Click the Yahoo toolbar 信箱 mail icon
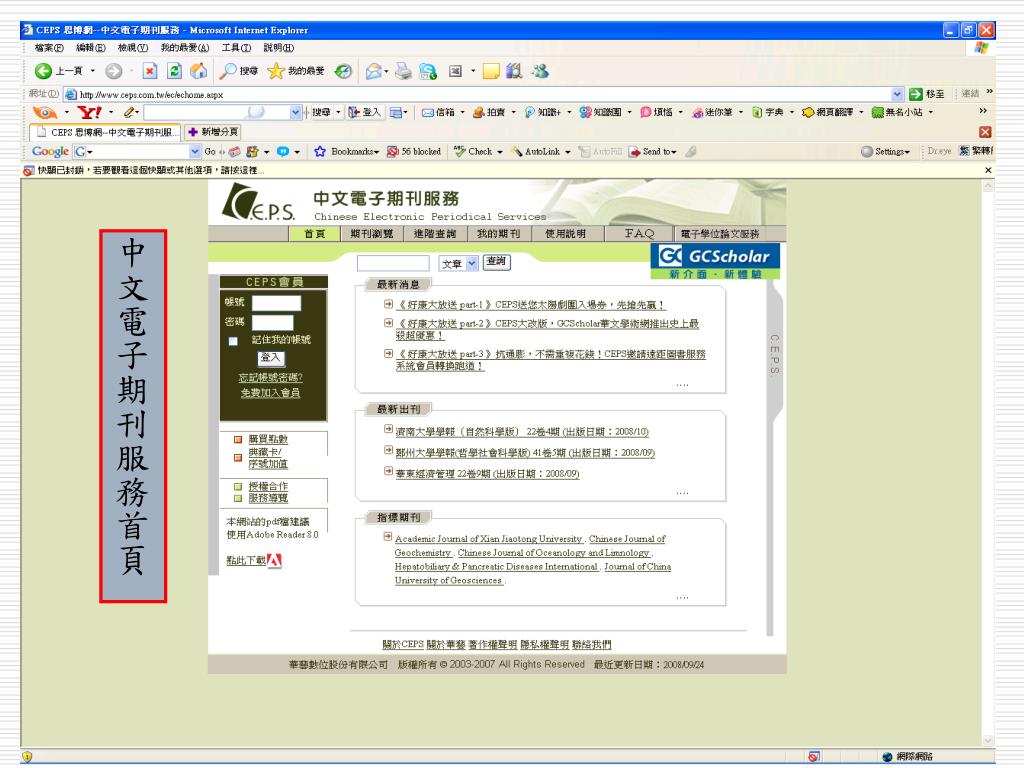The width and height of the screenshot is (1024, 768). pos(428,112)
